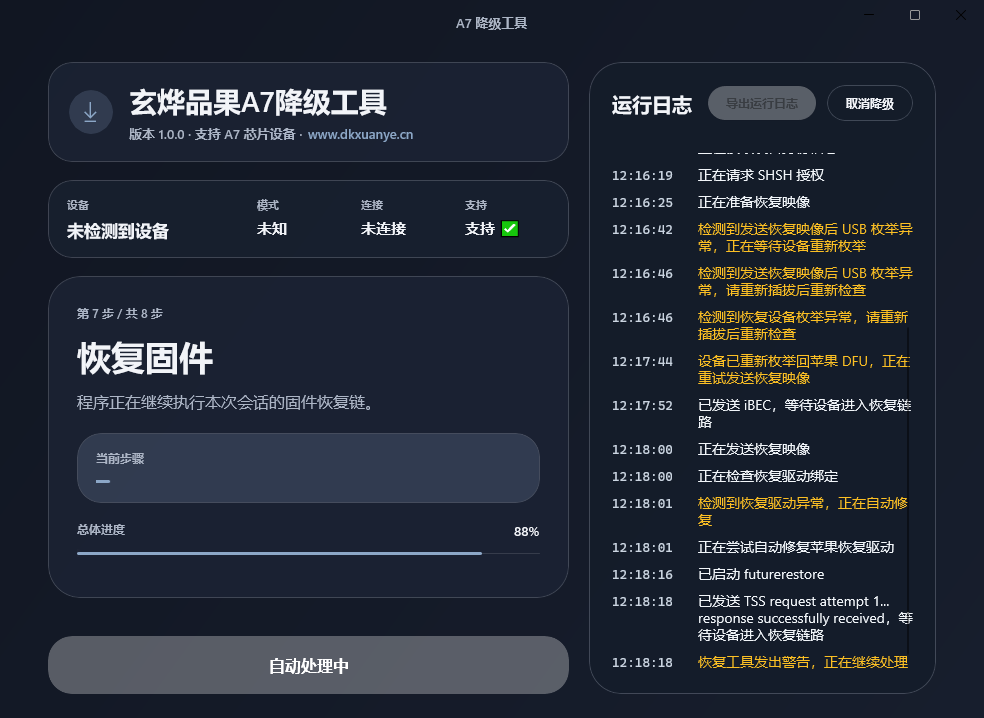Click the 未连接 connection status text
Image resolution: width=984 pixels, height=718 pixels.
pos(383,229)
